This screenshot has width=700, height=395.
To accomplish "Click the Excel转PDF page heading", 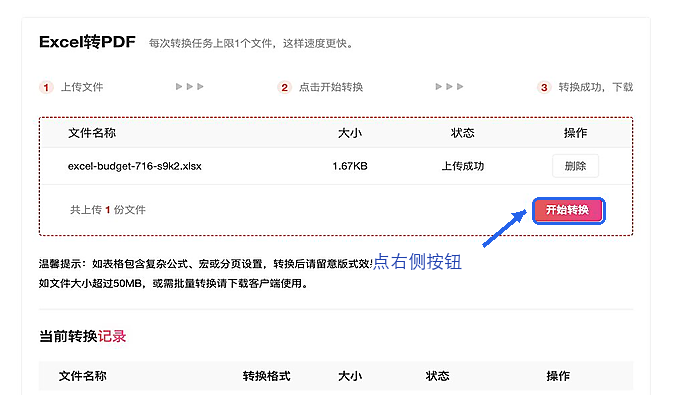I will click(88, 42).
